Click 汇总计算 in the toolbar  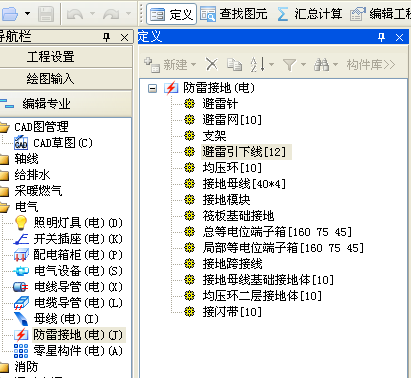point(310,14)
